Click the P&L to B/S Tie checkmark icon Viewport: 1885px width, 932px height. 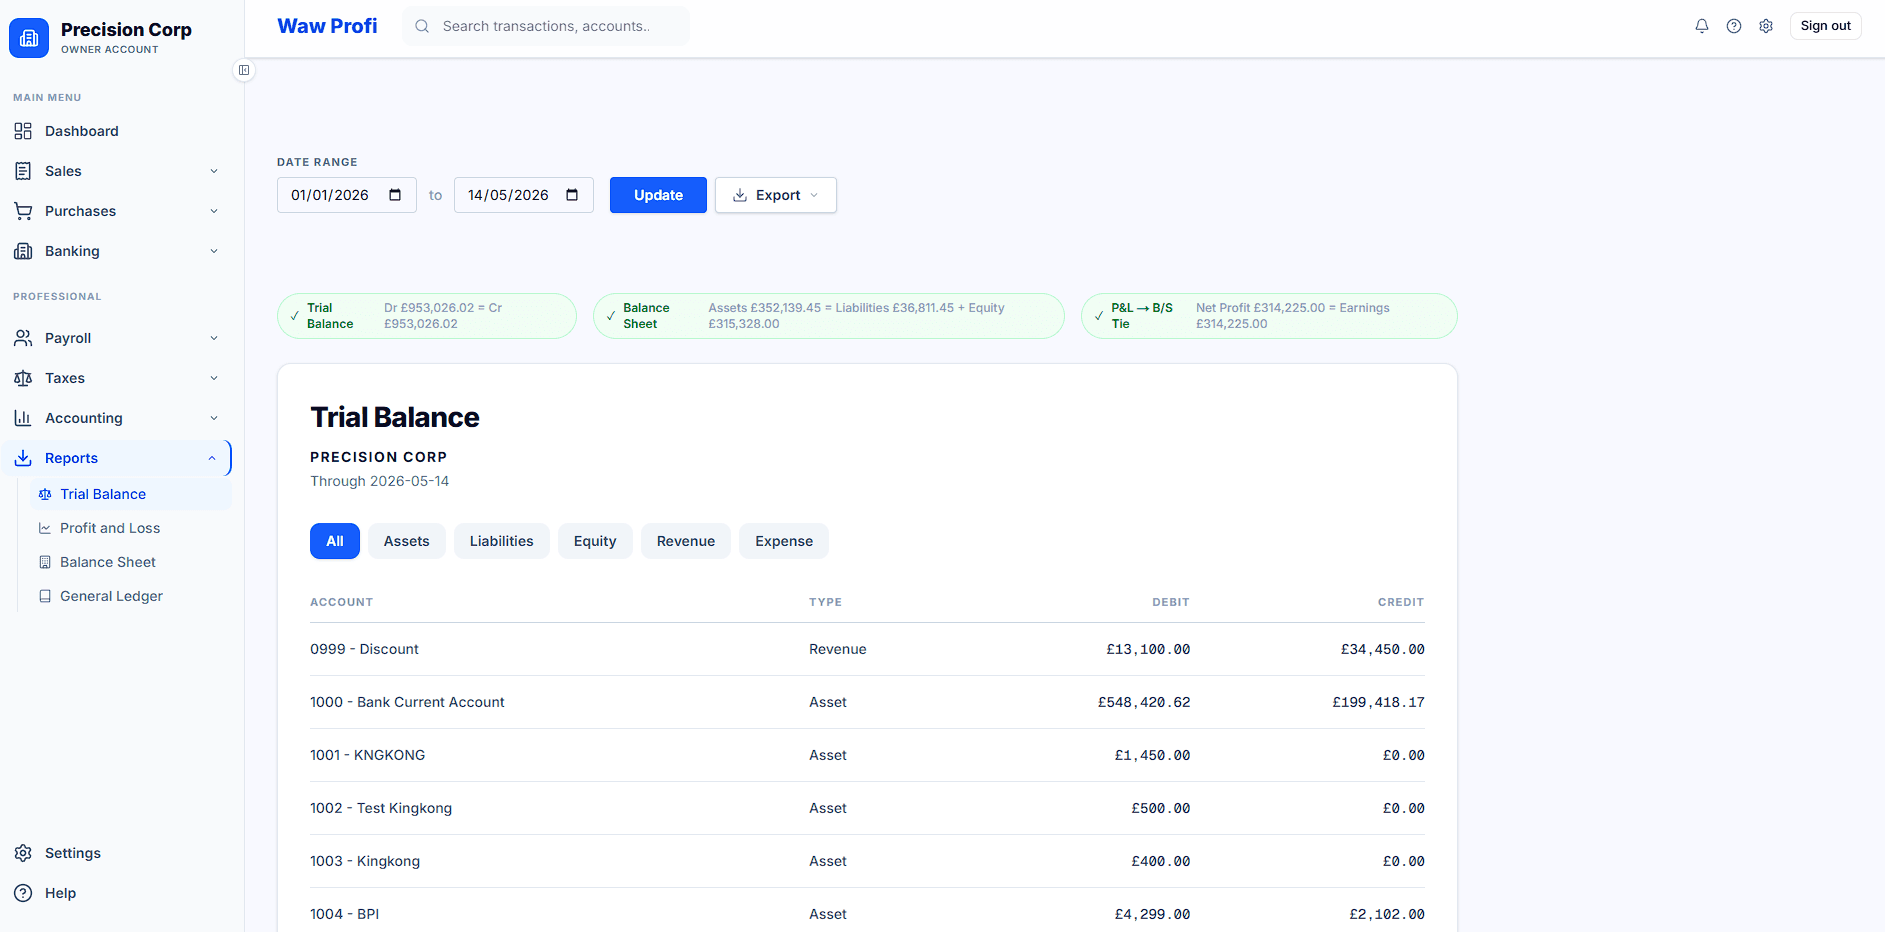[x=1099, y=316]
